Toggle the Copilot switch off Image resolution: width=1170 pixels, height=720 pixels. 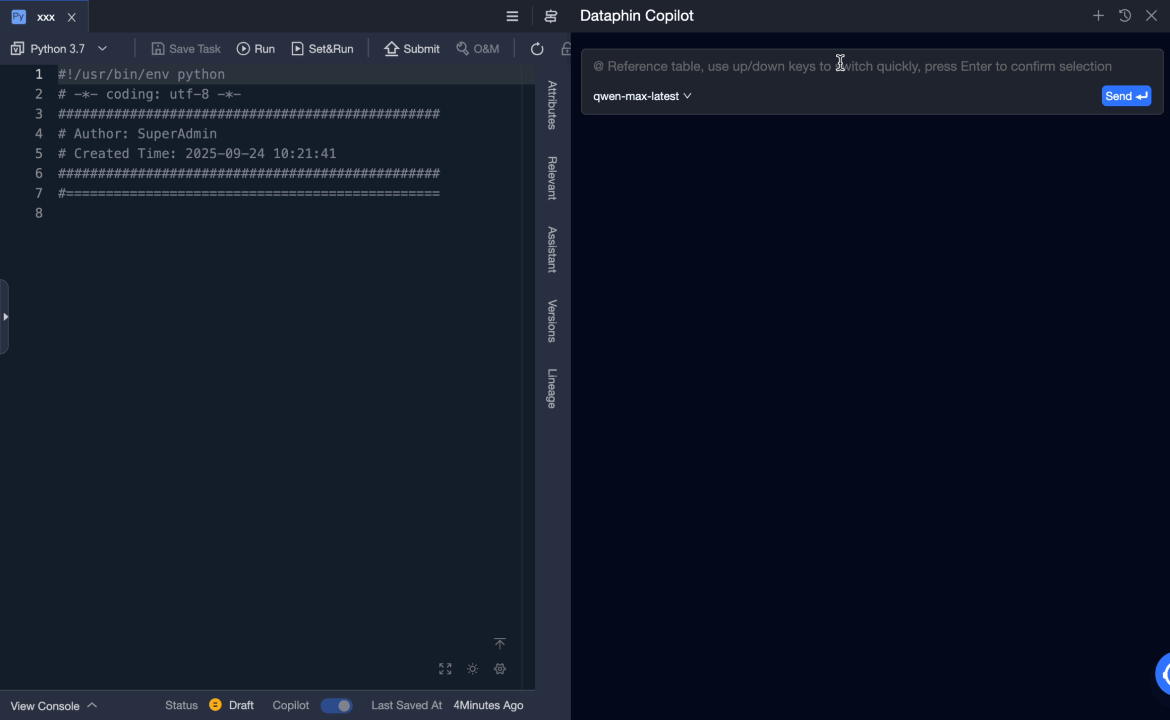(337, 706)
